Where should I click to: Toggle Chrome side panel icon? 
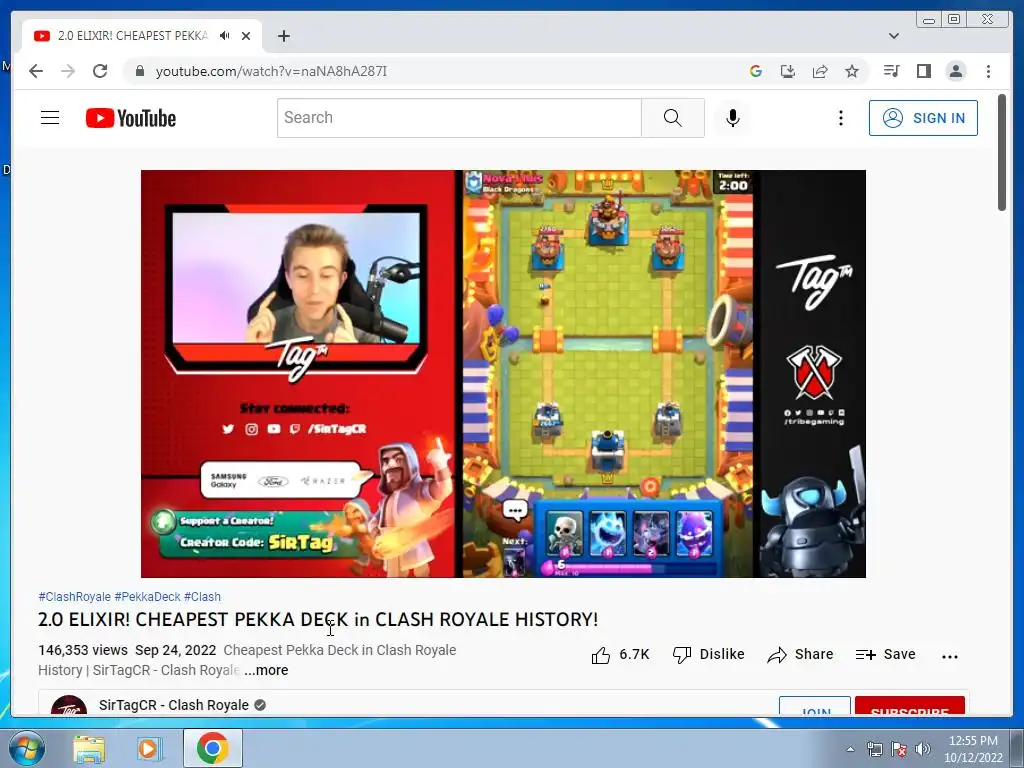point(923,71)
